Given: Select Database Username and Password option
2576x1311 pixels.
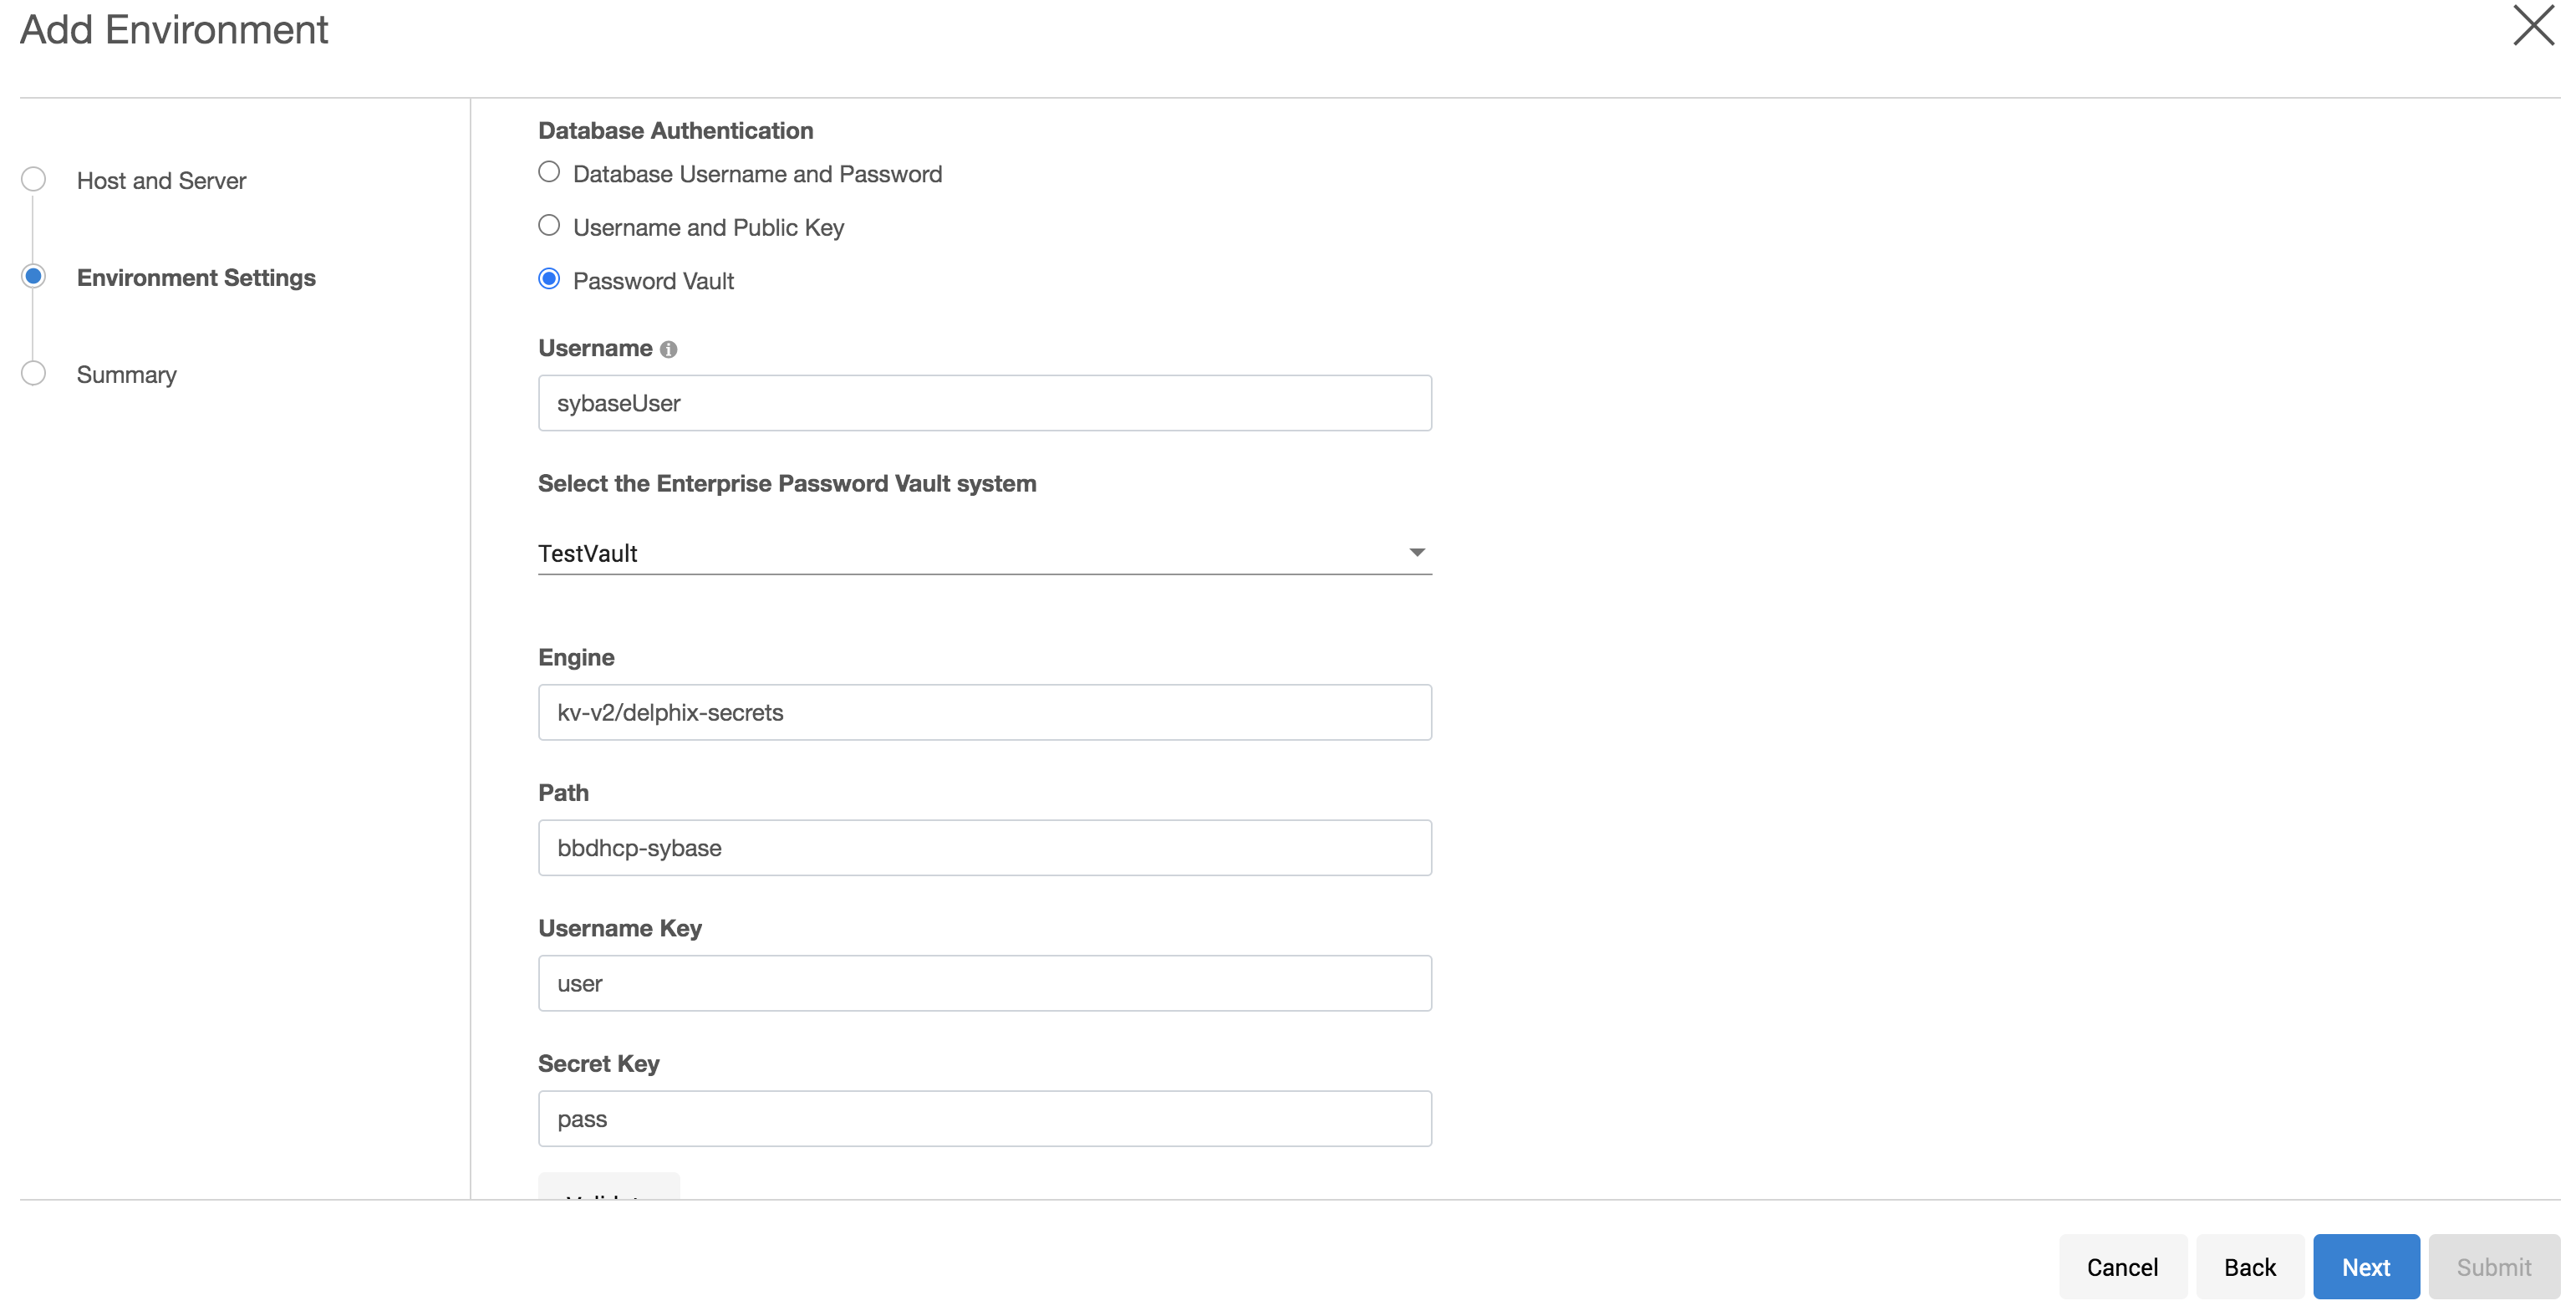Looking at the screenshot, I should 549,173.
